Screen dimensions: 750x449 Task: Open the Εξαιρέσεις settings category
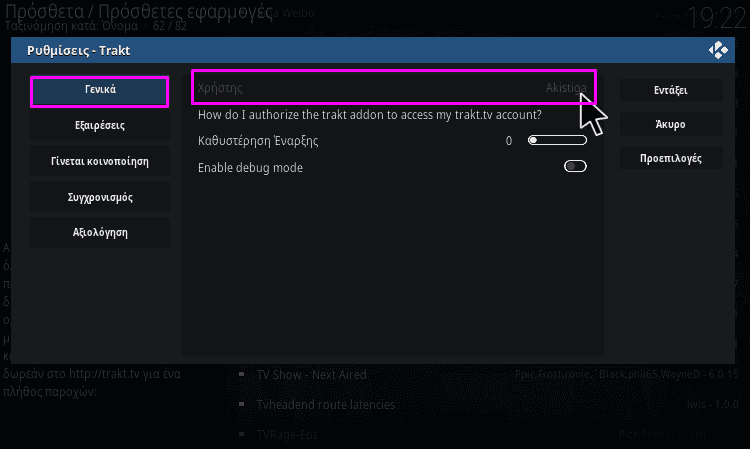click(x=99, y=126)
